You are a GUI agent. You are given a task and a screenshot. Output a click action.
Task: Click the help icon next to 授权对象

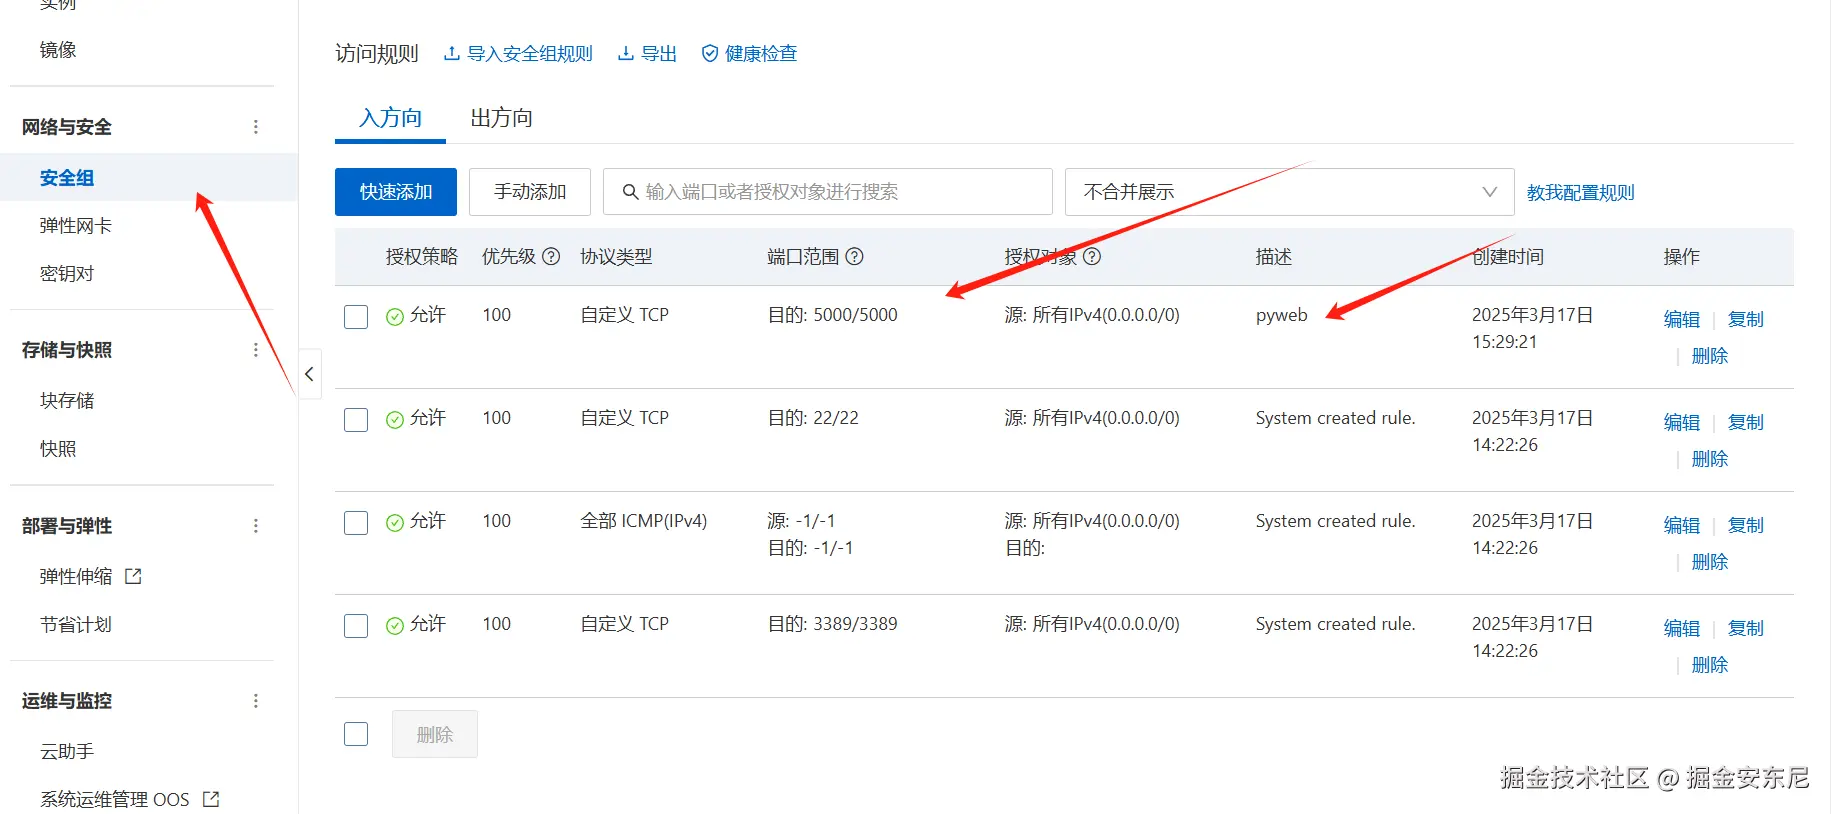[1092, 257]
